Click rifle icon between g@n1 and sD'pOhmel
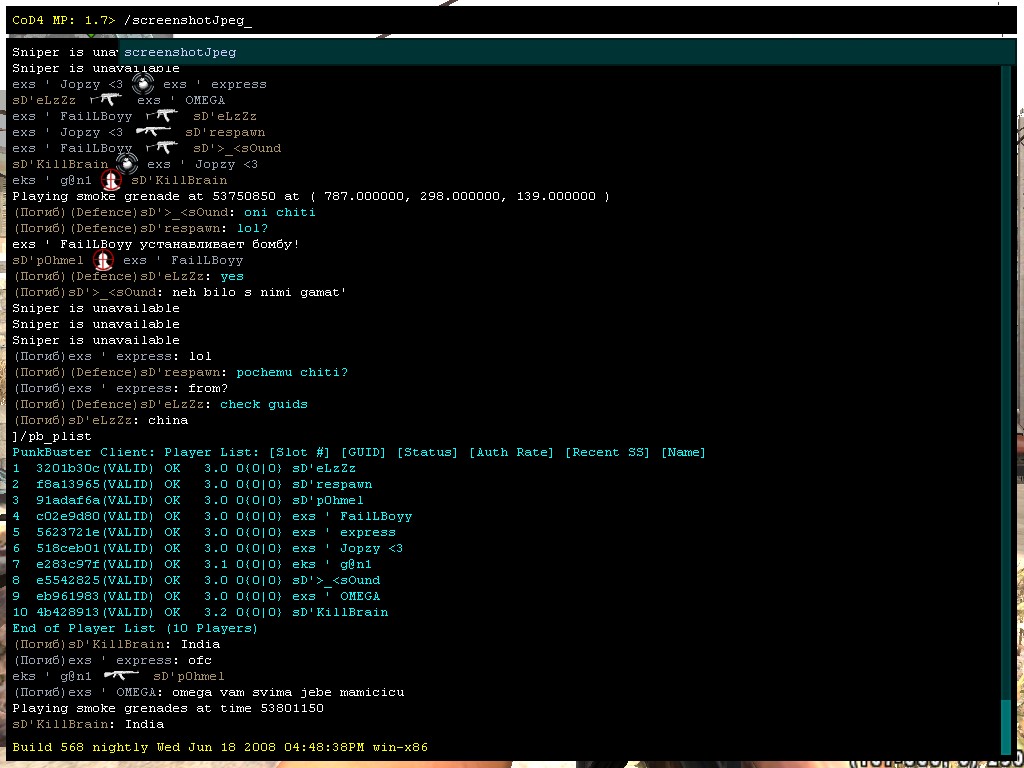The height and width of the screenshot is (768, 1024). coord(122,676)
